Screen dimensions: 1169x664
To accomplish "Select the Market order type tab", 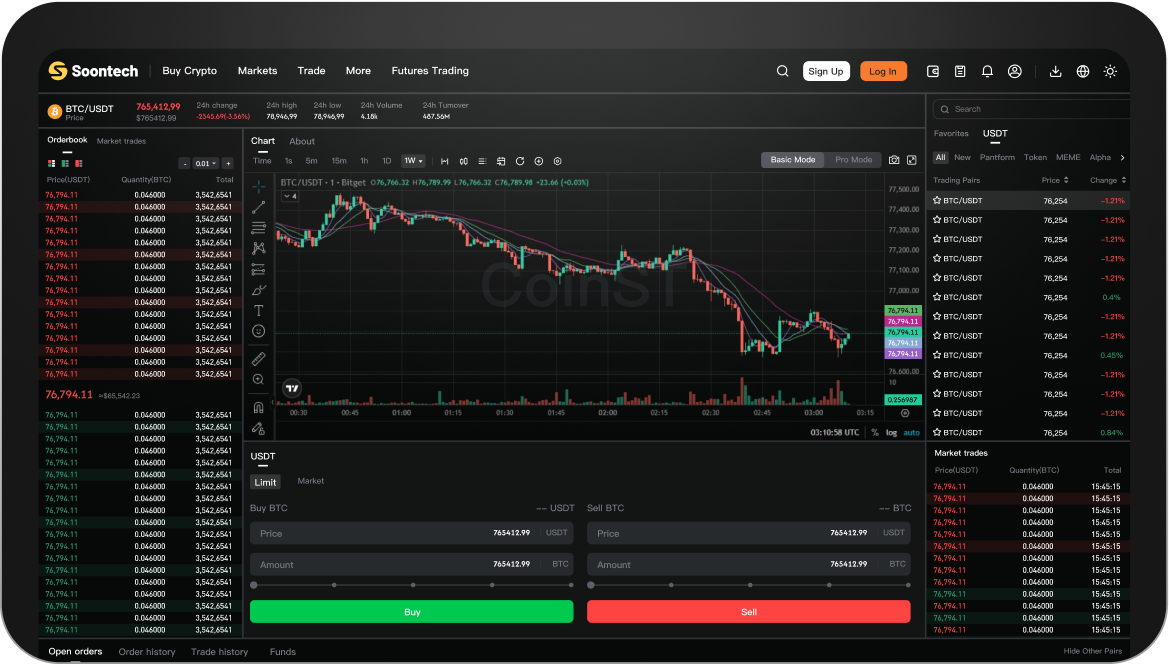I will click(x=310, y=481).
